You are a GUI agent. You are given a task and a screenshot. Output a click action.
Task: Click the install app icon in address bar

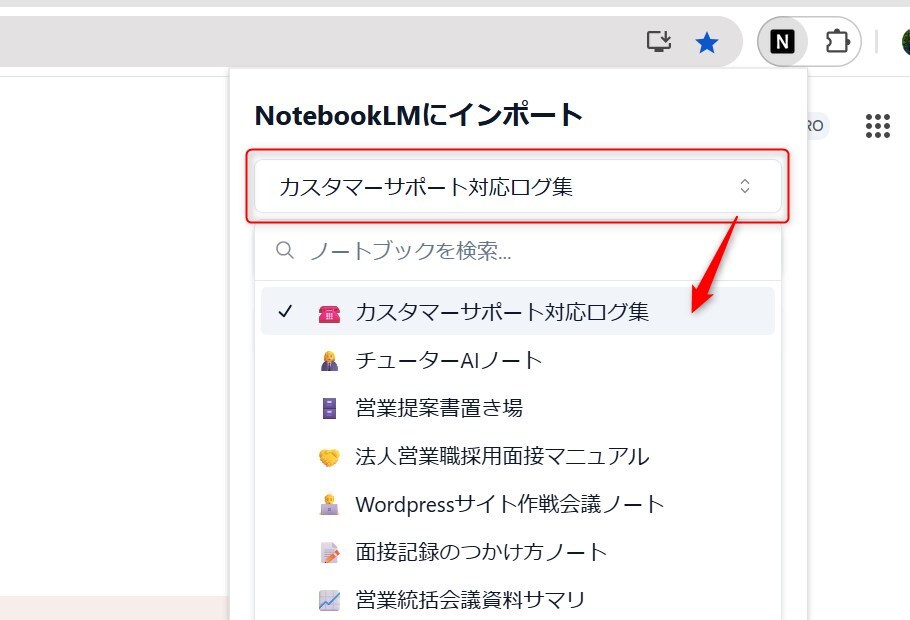[x=659, y=42]
